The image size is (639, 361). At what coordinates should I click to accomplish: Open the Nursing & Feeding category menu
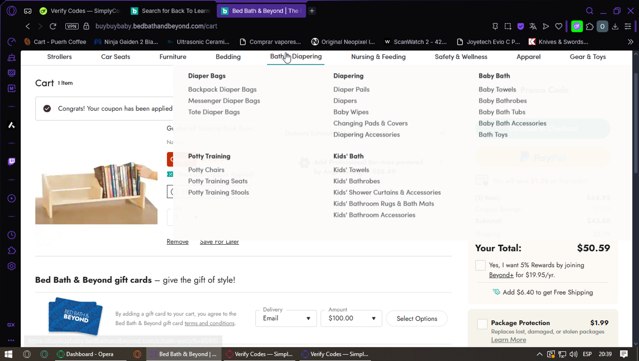(379, 57)
